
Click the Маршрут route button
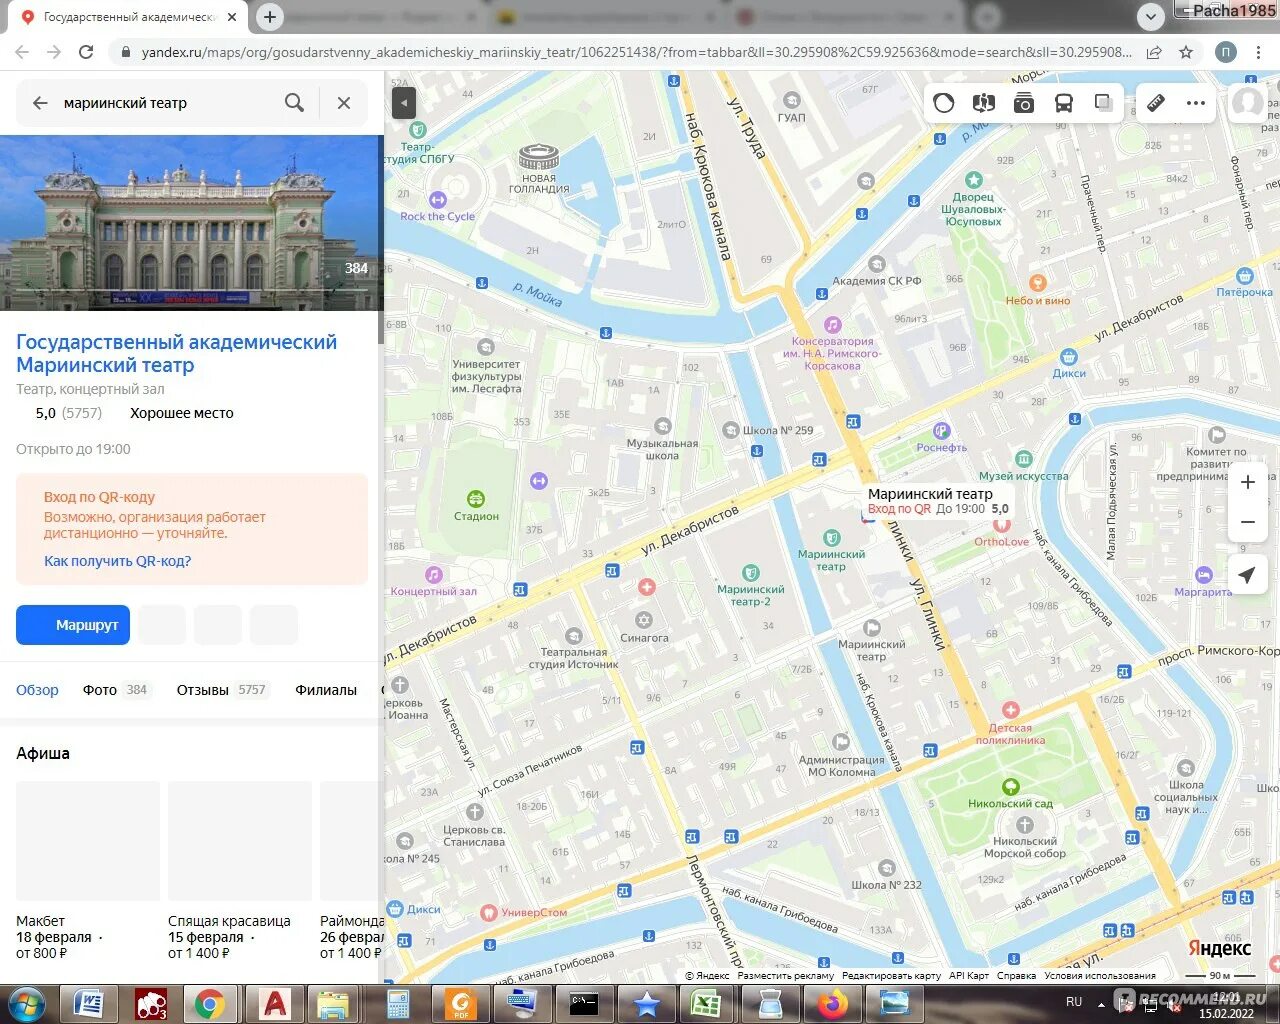[x=73, y=625]
